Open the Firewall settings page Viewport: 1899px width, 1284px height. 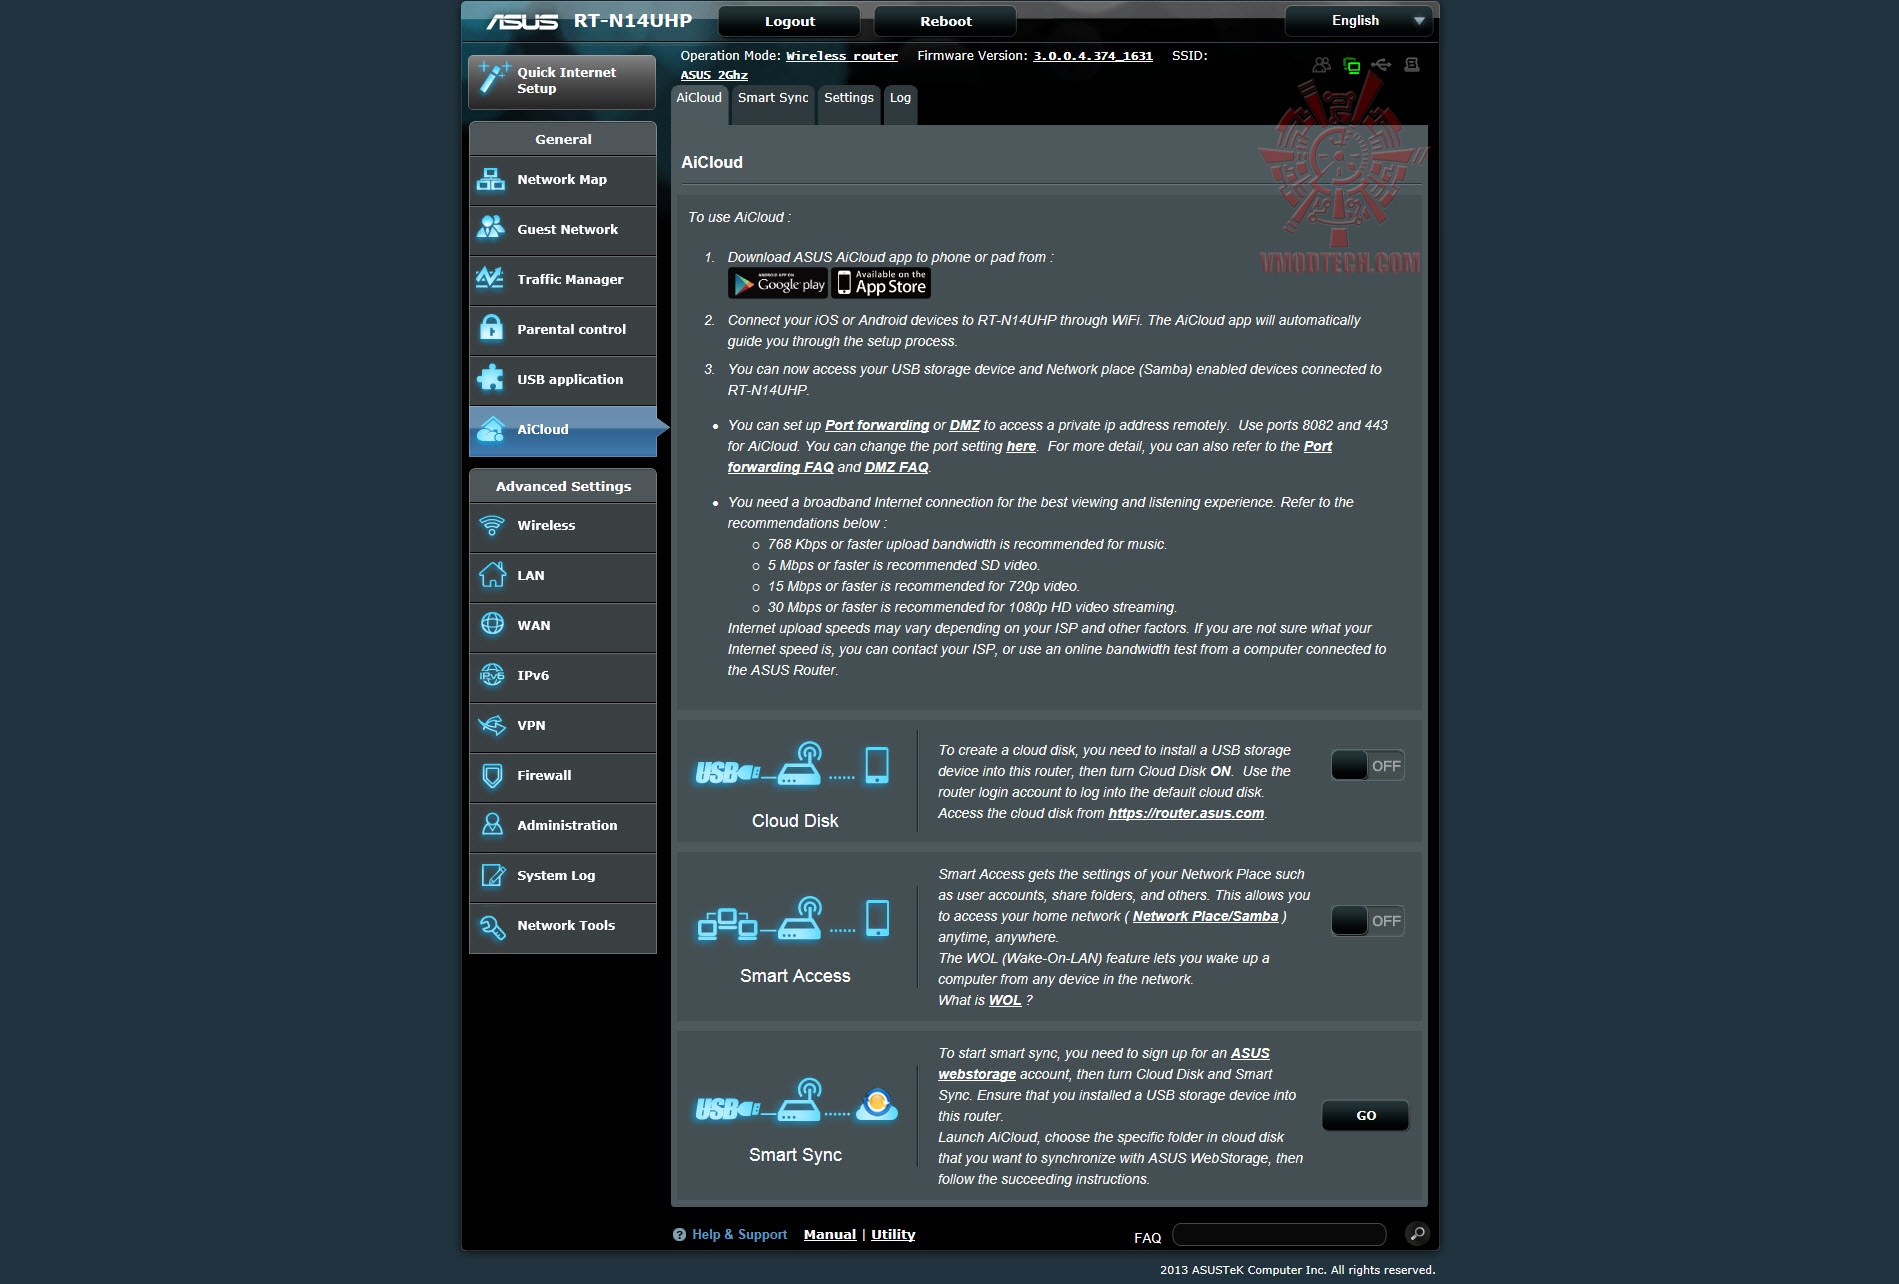(563, 776)
